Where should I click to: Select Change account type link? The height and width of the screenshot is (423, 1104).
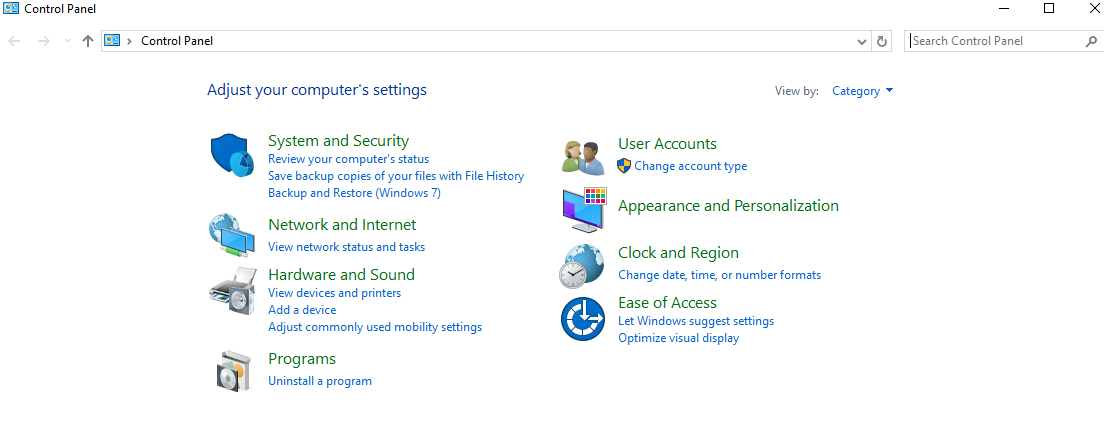click(691, 166)
